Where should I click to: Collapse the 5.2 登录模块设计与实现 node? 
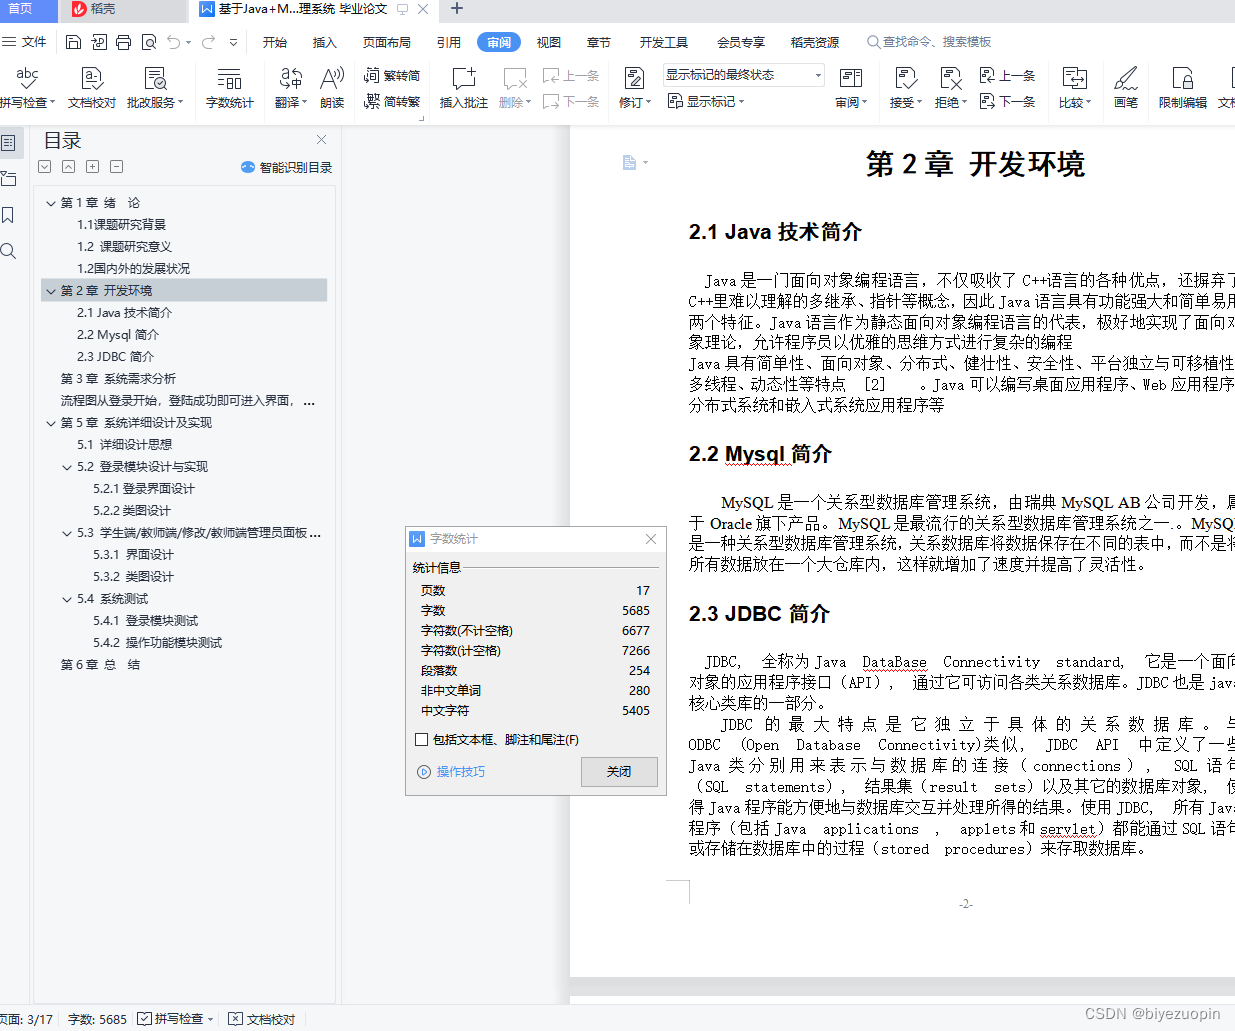tap(65, 466)
